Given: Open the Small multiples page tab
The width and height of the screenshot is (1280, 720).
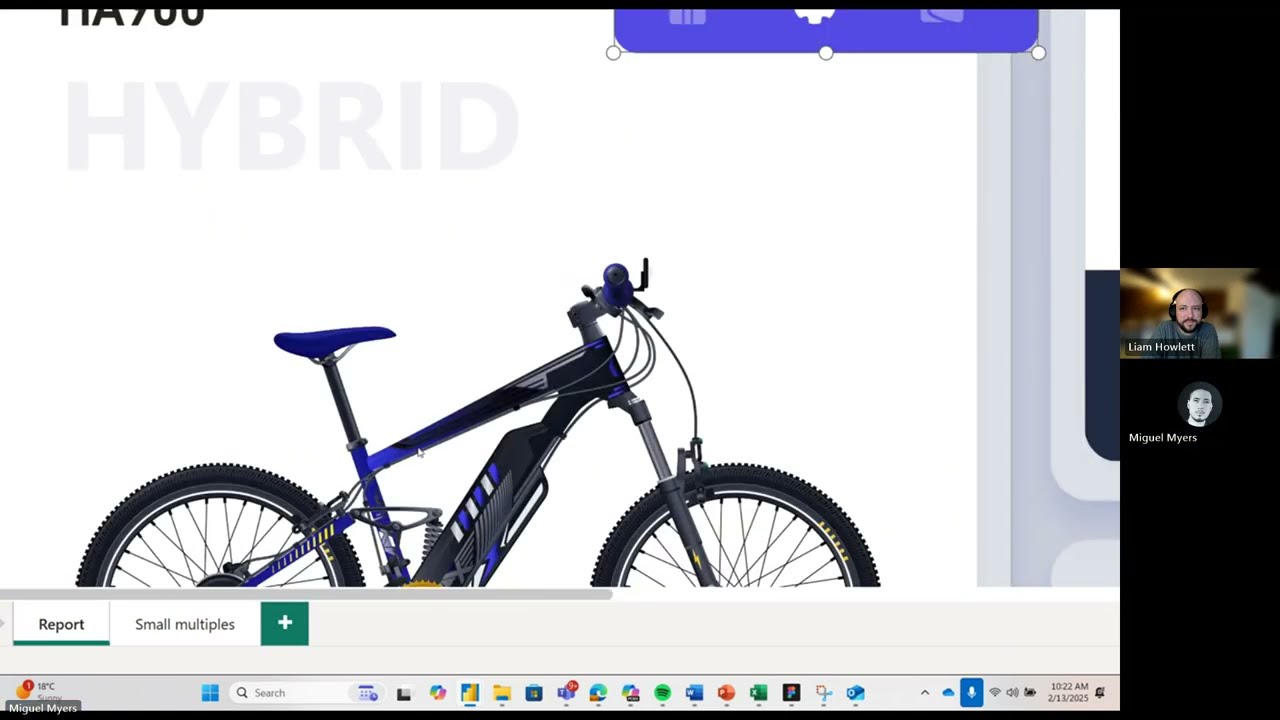Looking at the screenshot, I should pyautogui.click(x=185, y=624).
